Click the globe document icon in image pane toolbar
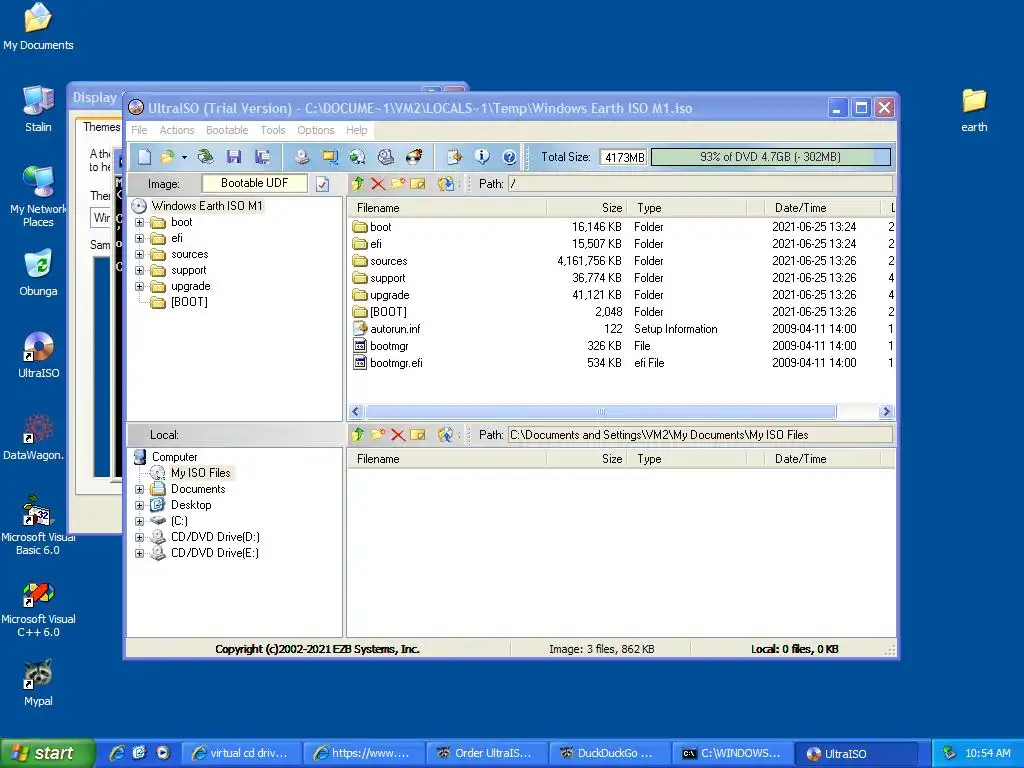 pyautogui.click(x=446, y=184)
